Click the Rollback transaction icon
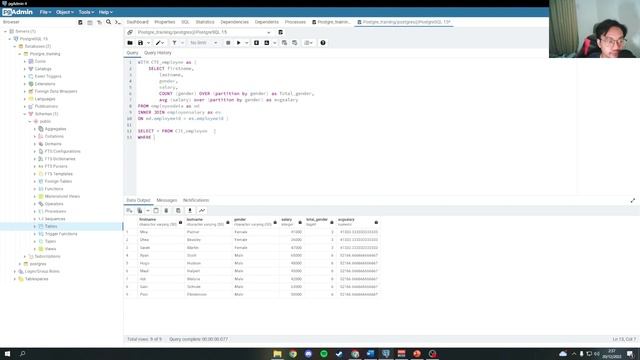The height and width of the screenshot is (360, 640). [295, 43]
